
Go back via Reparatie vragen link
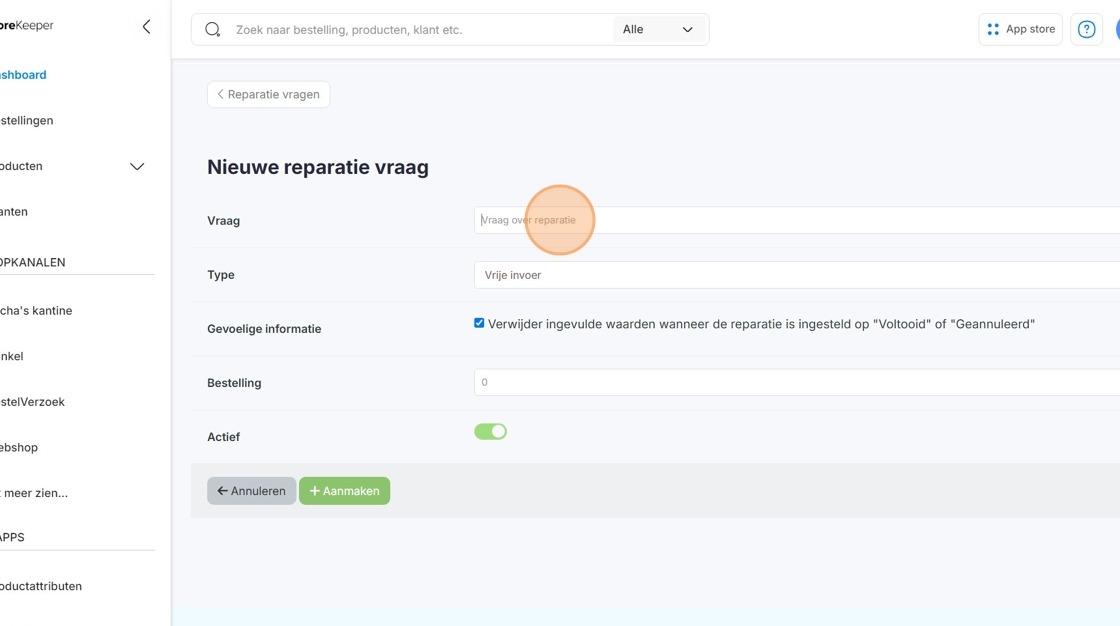point(269,94)
